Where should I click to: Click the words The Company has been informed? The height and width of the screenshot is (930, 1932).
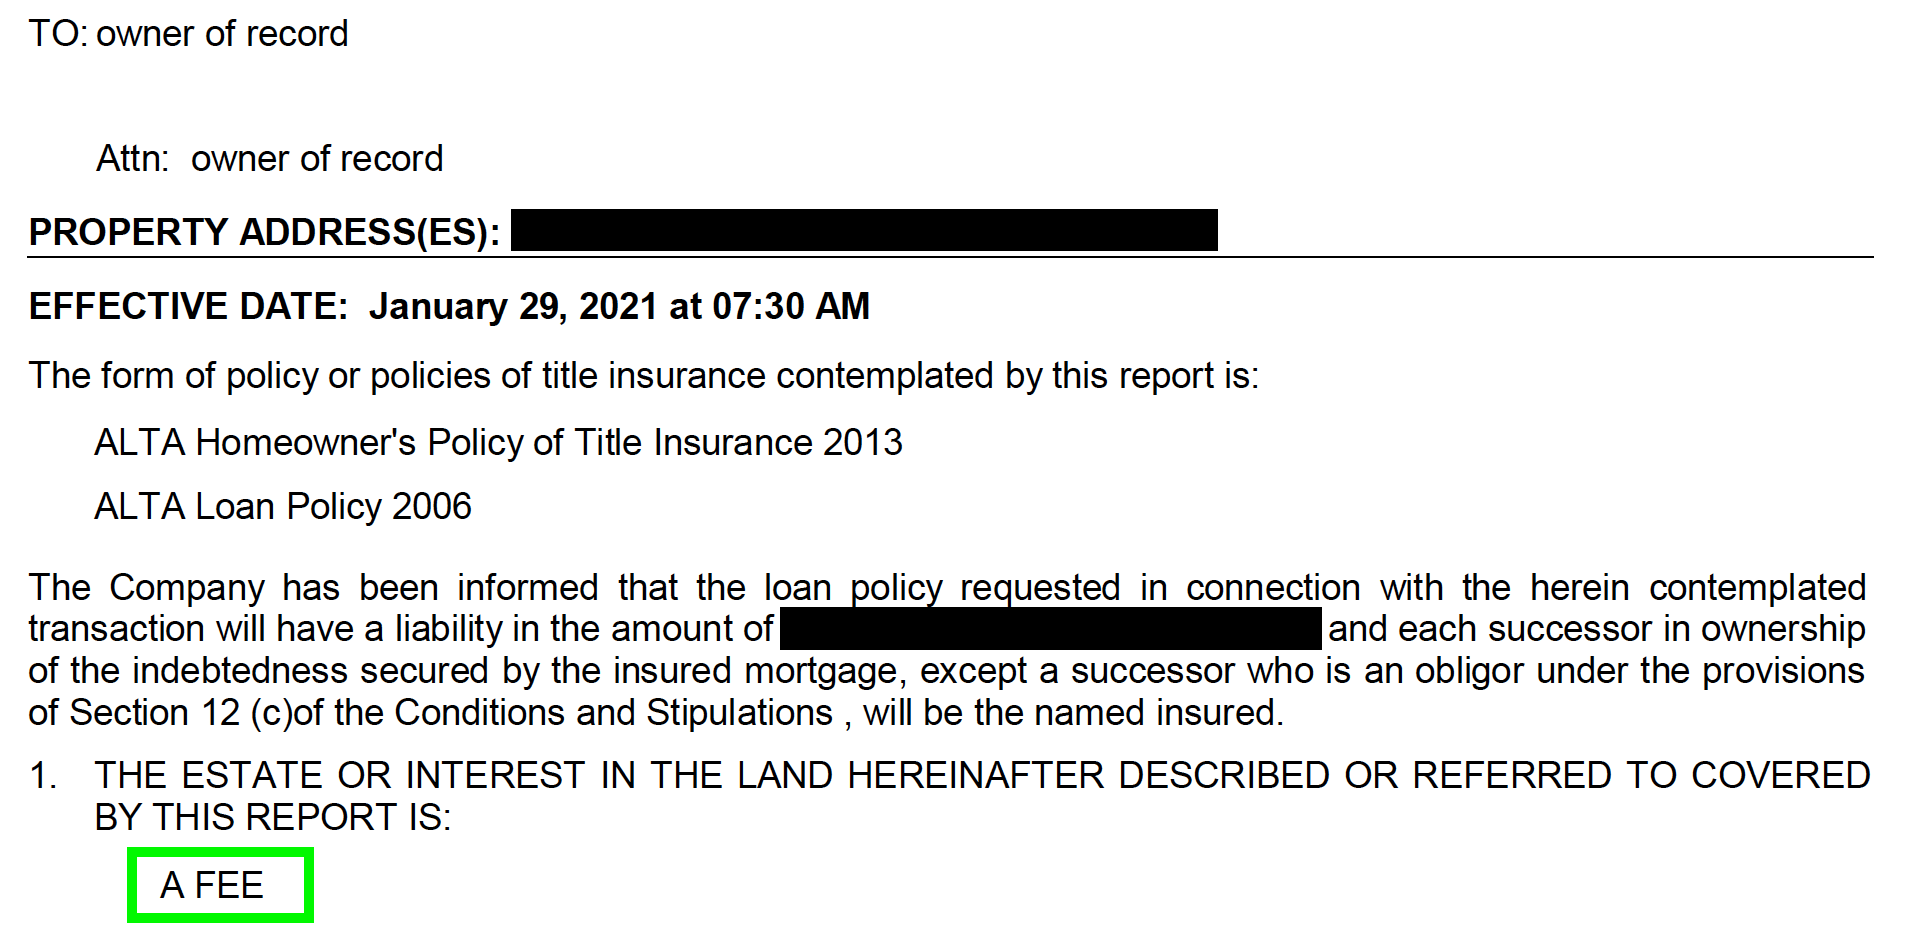tap(313, 587)
